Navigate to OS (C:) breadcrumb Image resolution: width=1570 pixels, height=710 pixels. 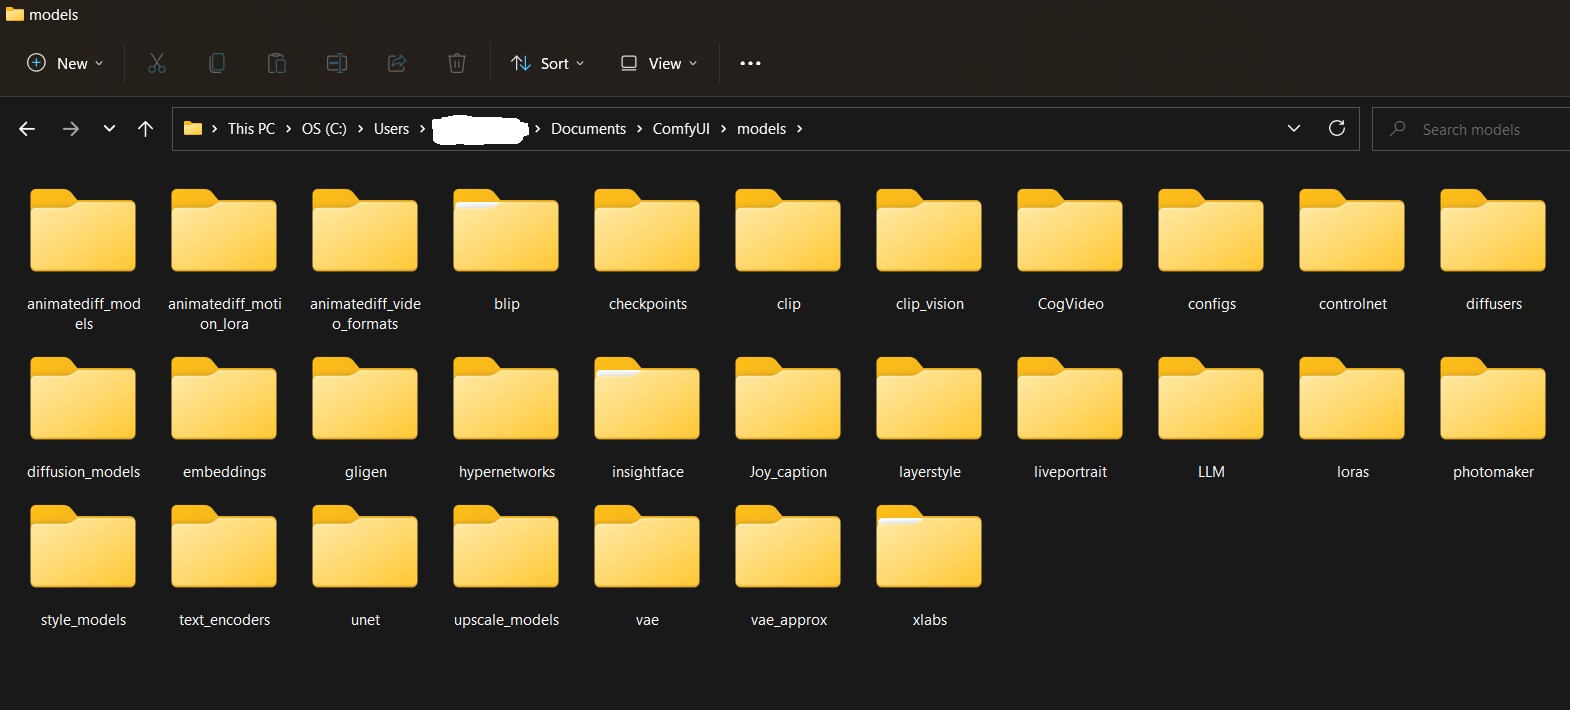tap(324, 129)
